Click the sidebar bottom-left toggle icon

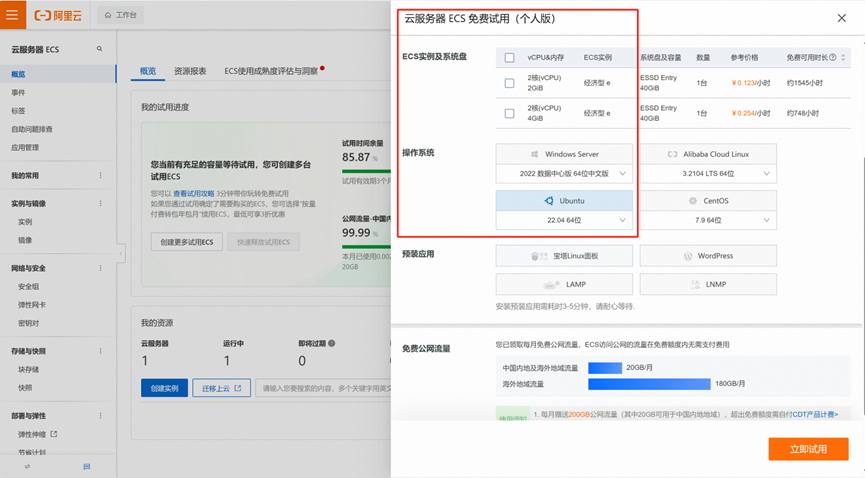pos(28,466)
